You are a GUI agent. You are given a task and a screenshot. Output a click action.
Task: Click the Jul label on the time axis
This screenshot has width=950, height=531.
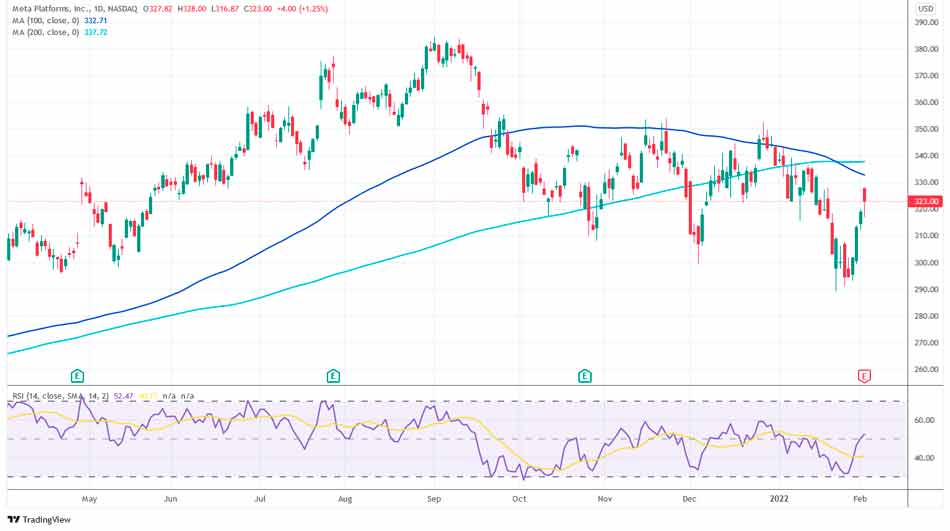(x=260, y=497)
